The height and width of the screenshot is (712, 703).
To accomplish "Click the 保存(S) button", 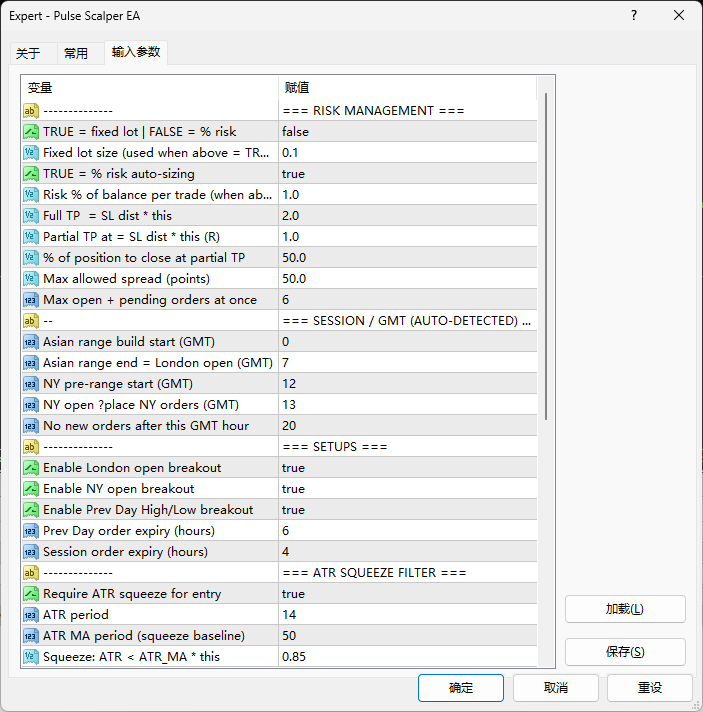I will click(x=625, y=652).
